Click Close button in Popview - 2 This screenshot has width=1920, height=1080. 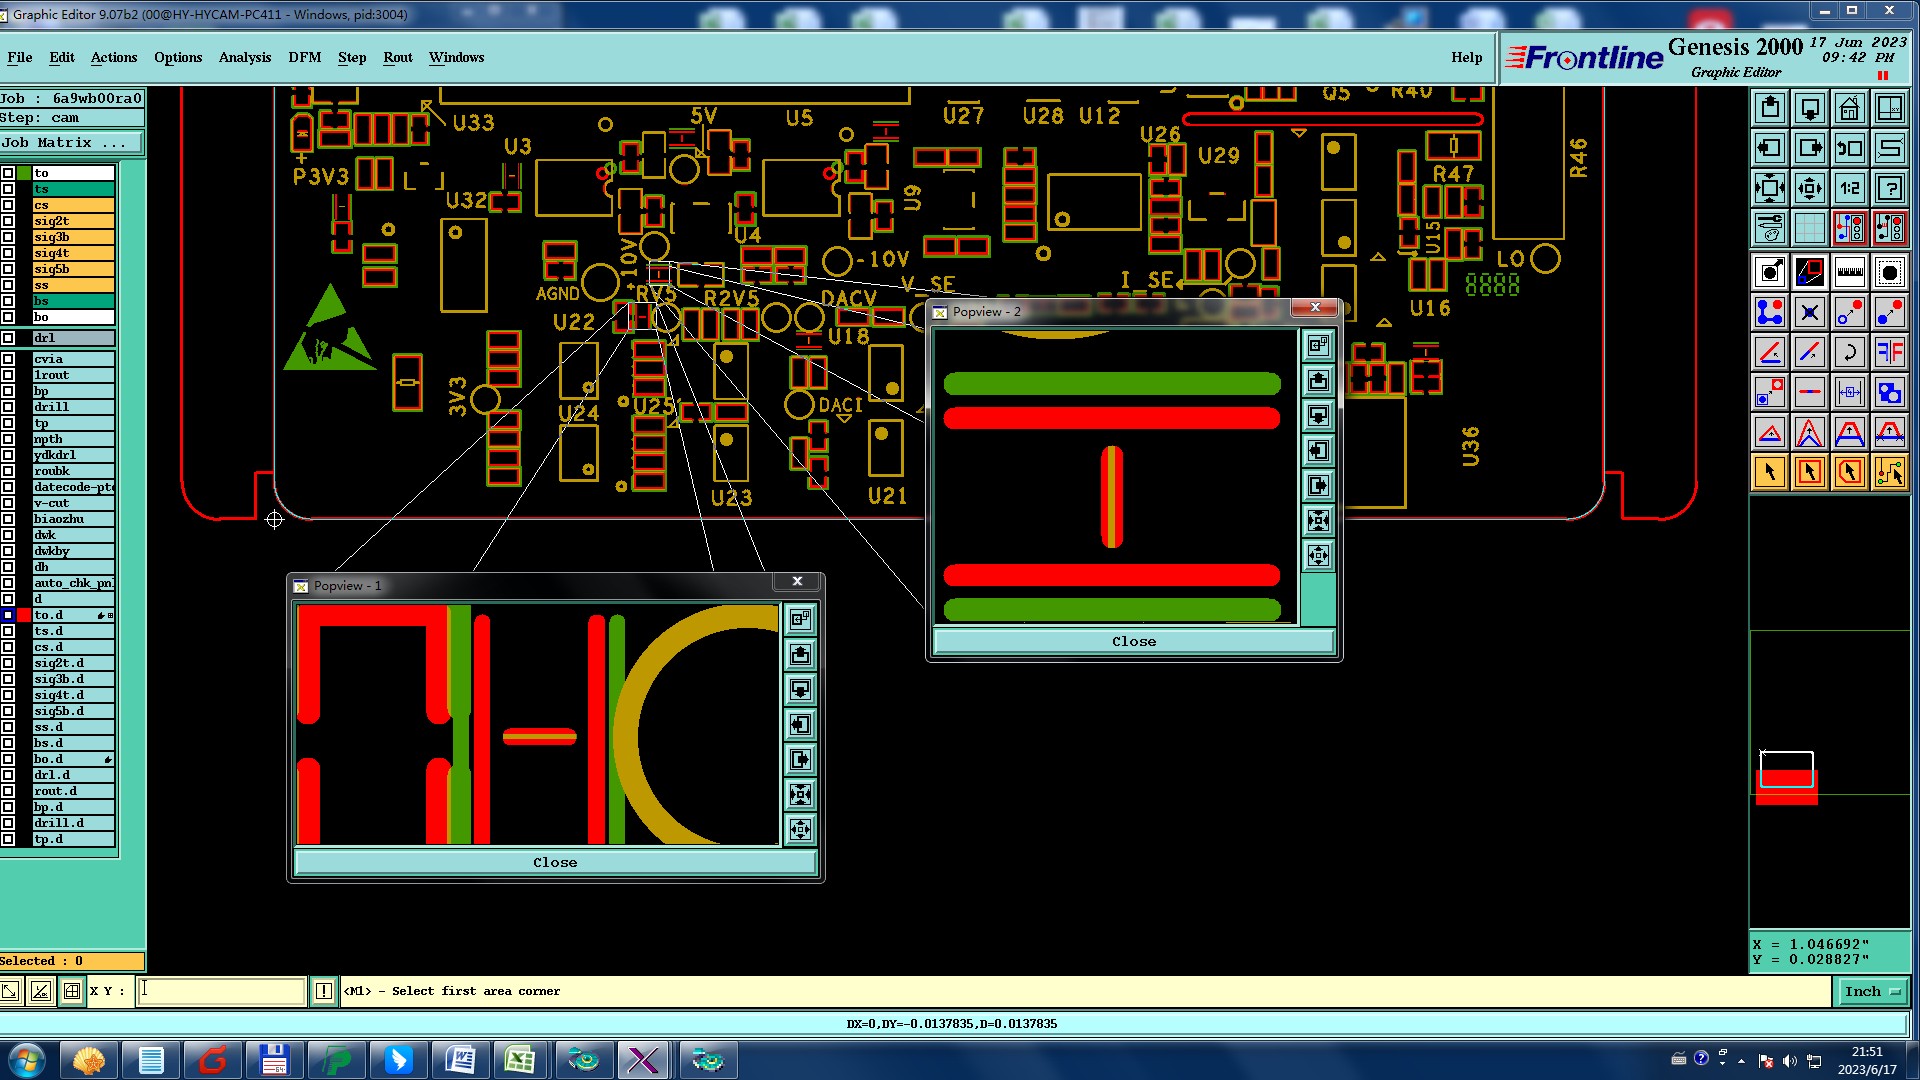click(1134, 641)
